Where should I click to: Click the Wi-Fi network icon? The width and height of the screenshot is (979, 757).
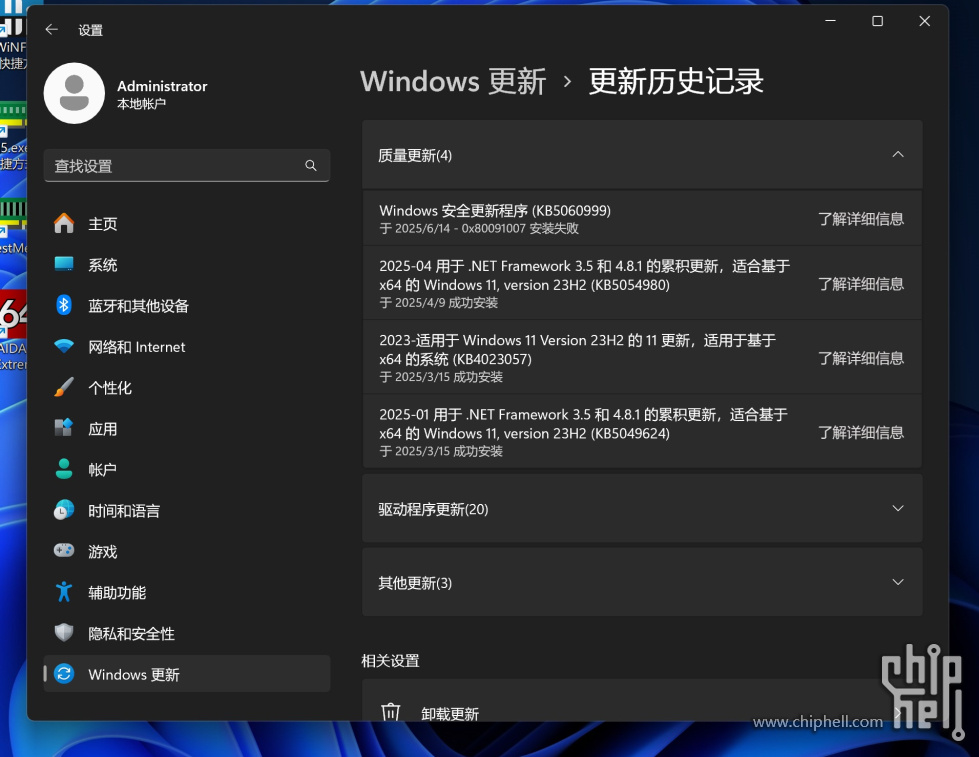(x=64, y=346)
